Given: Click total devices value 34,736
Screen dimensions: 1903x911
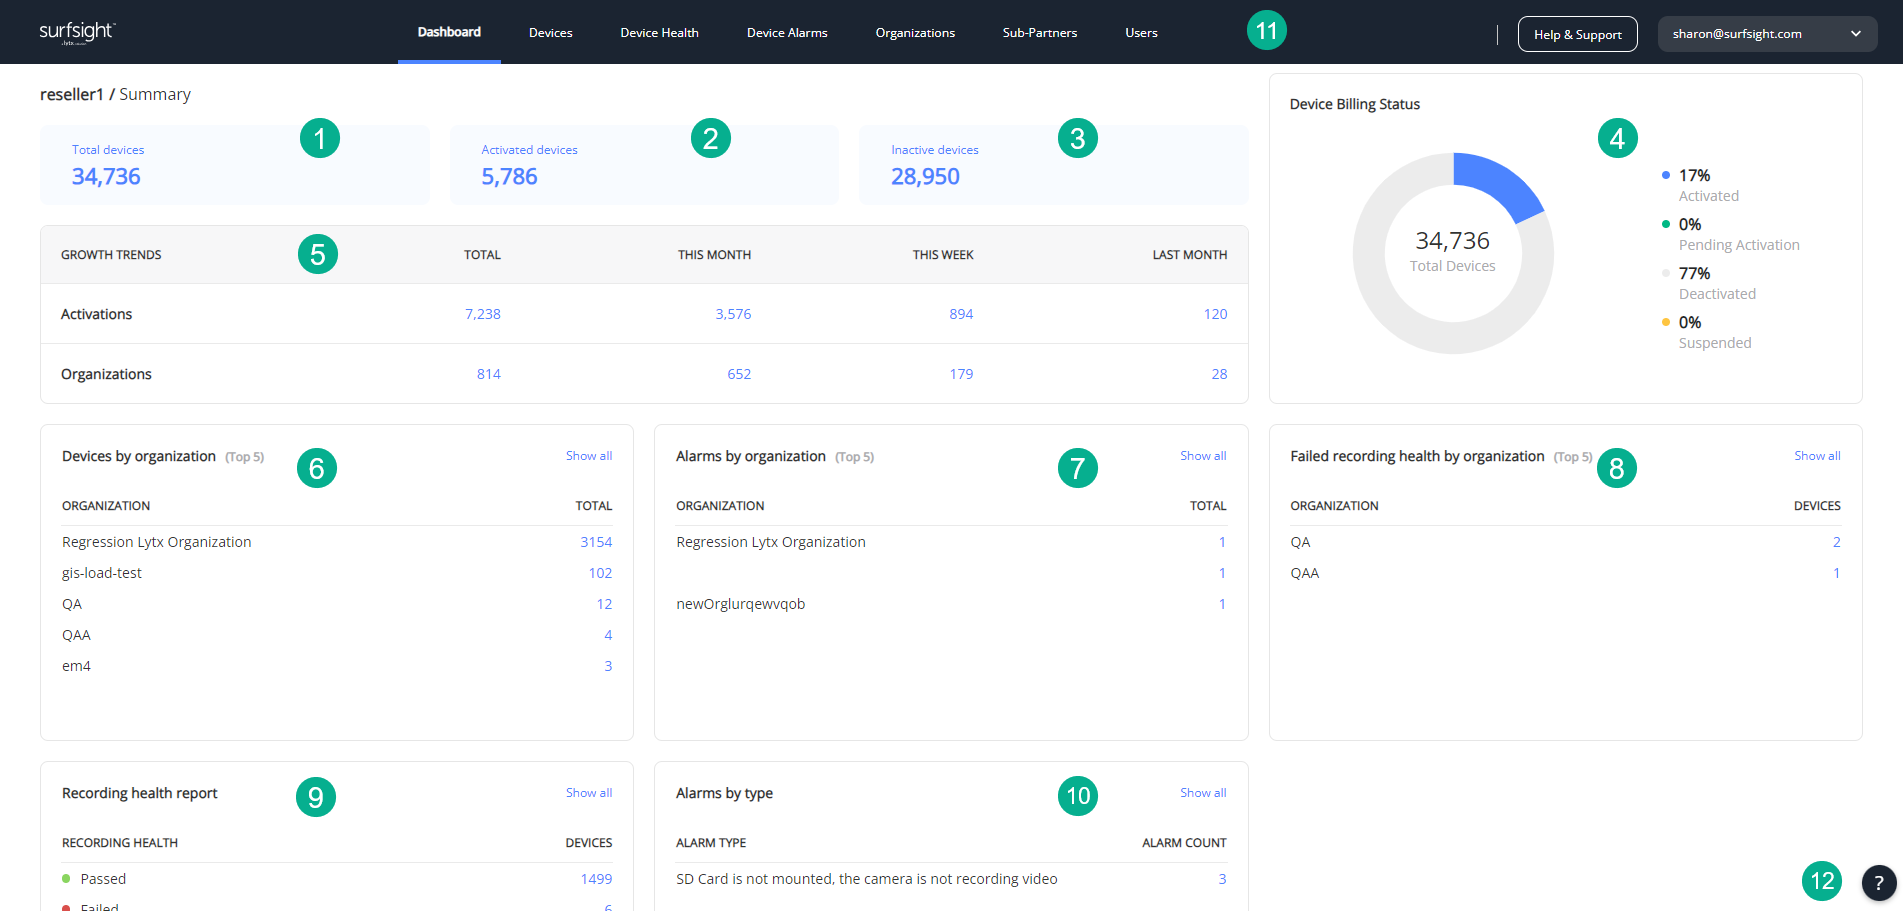Looking at the screenshot, I should pos(106,177).
